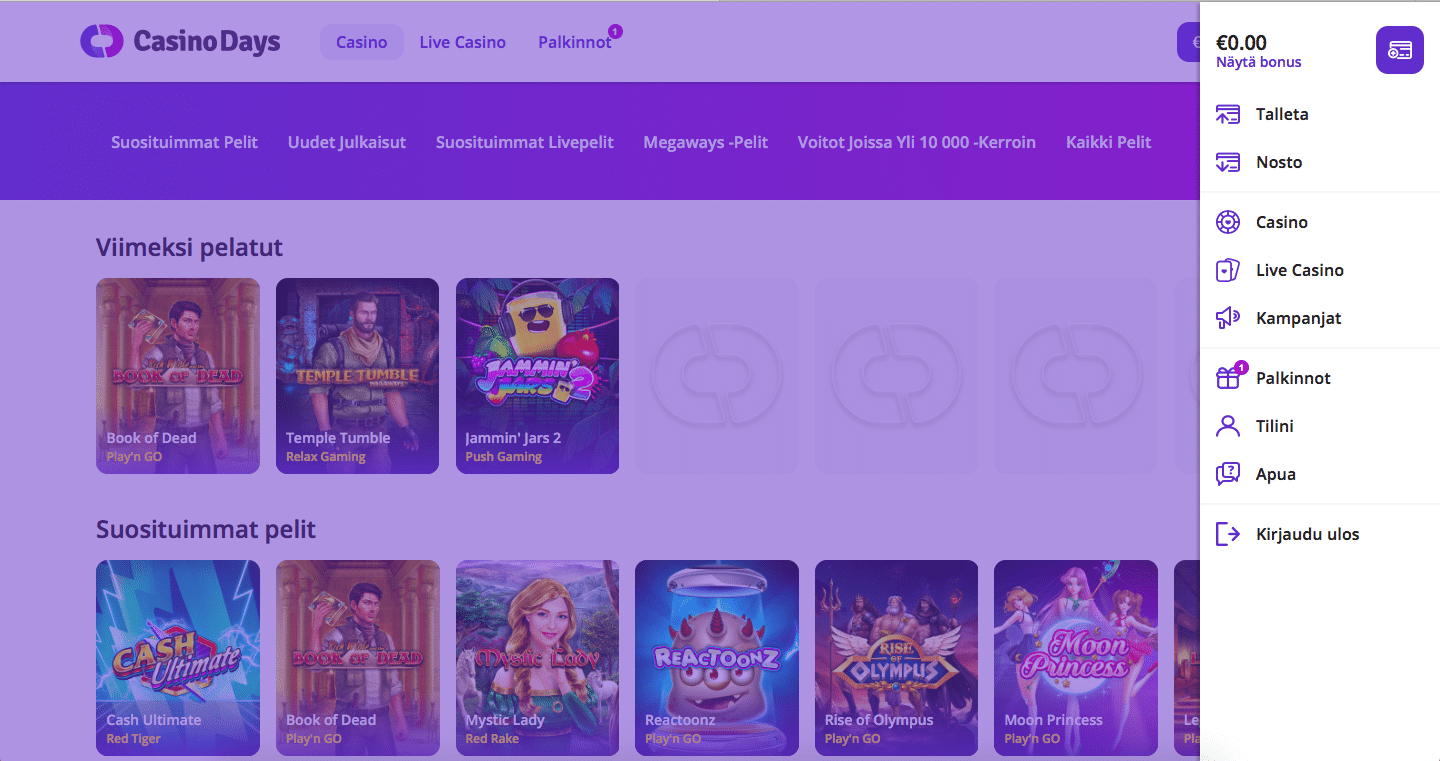This screenshot has height=761, width=1440.
Task: Click the Talleta deposit icon
Action: click(1228, 114)
